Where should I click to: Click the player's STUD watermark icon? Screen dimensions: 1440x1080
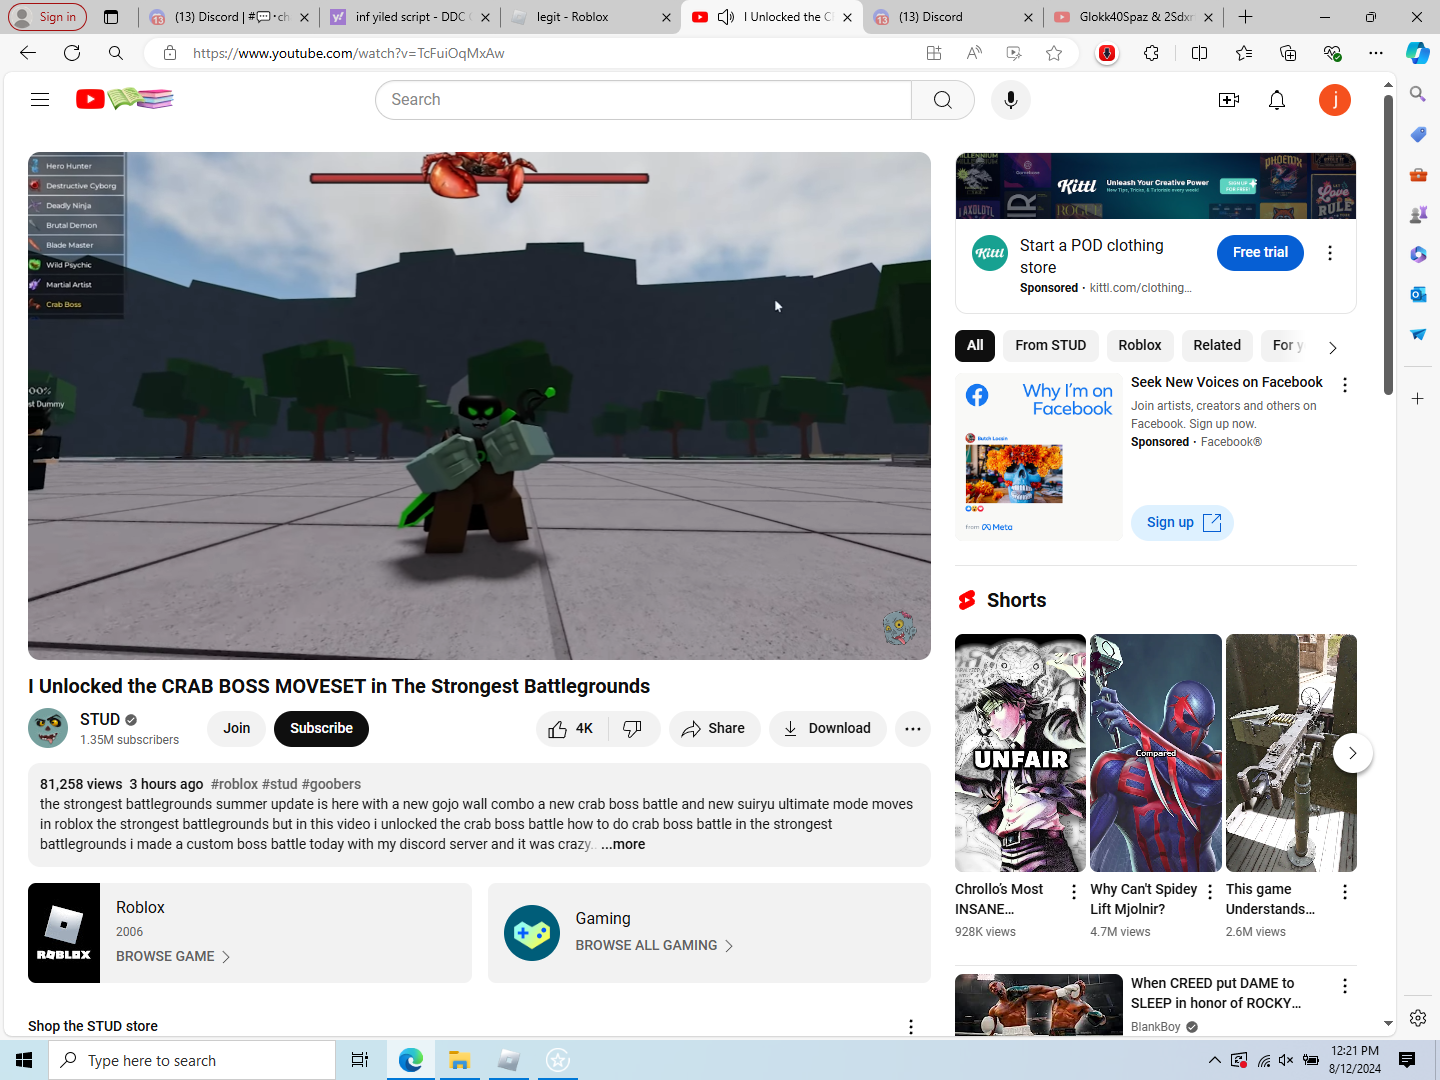[x=899, y=628]
